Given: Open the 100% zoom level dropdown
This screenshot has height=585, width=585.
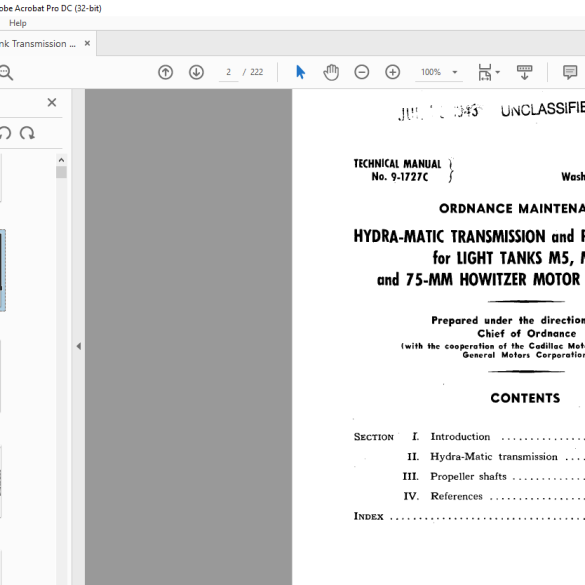Looking at the screenshot, I should [x=439, y=72].
